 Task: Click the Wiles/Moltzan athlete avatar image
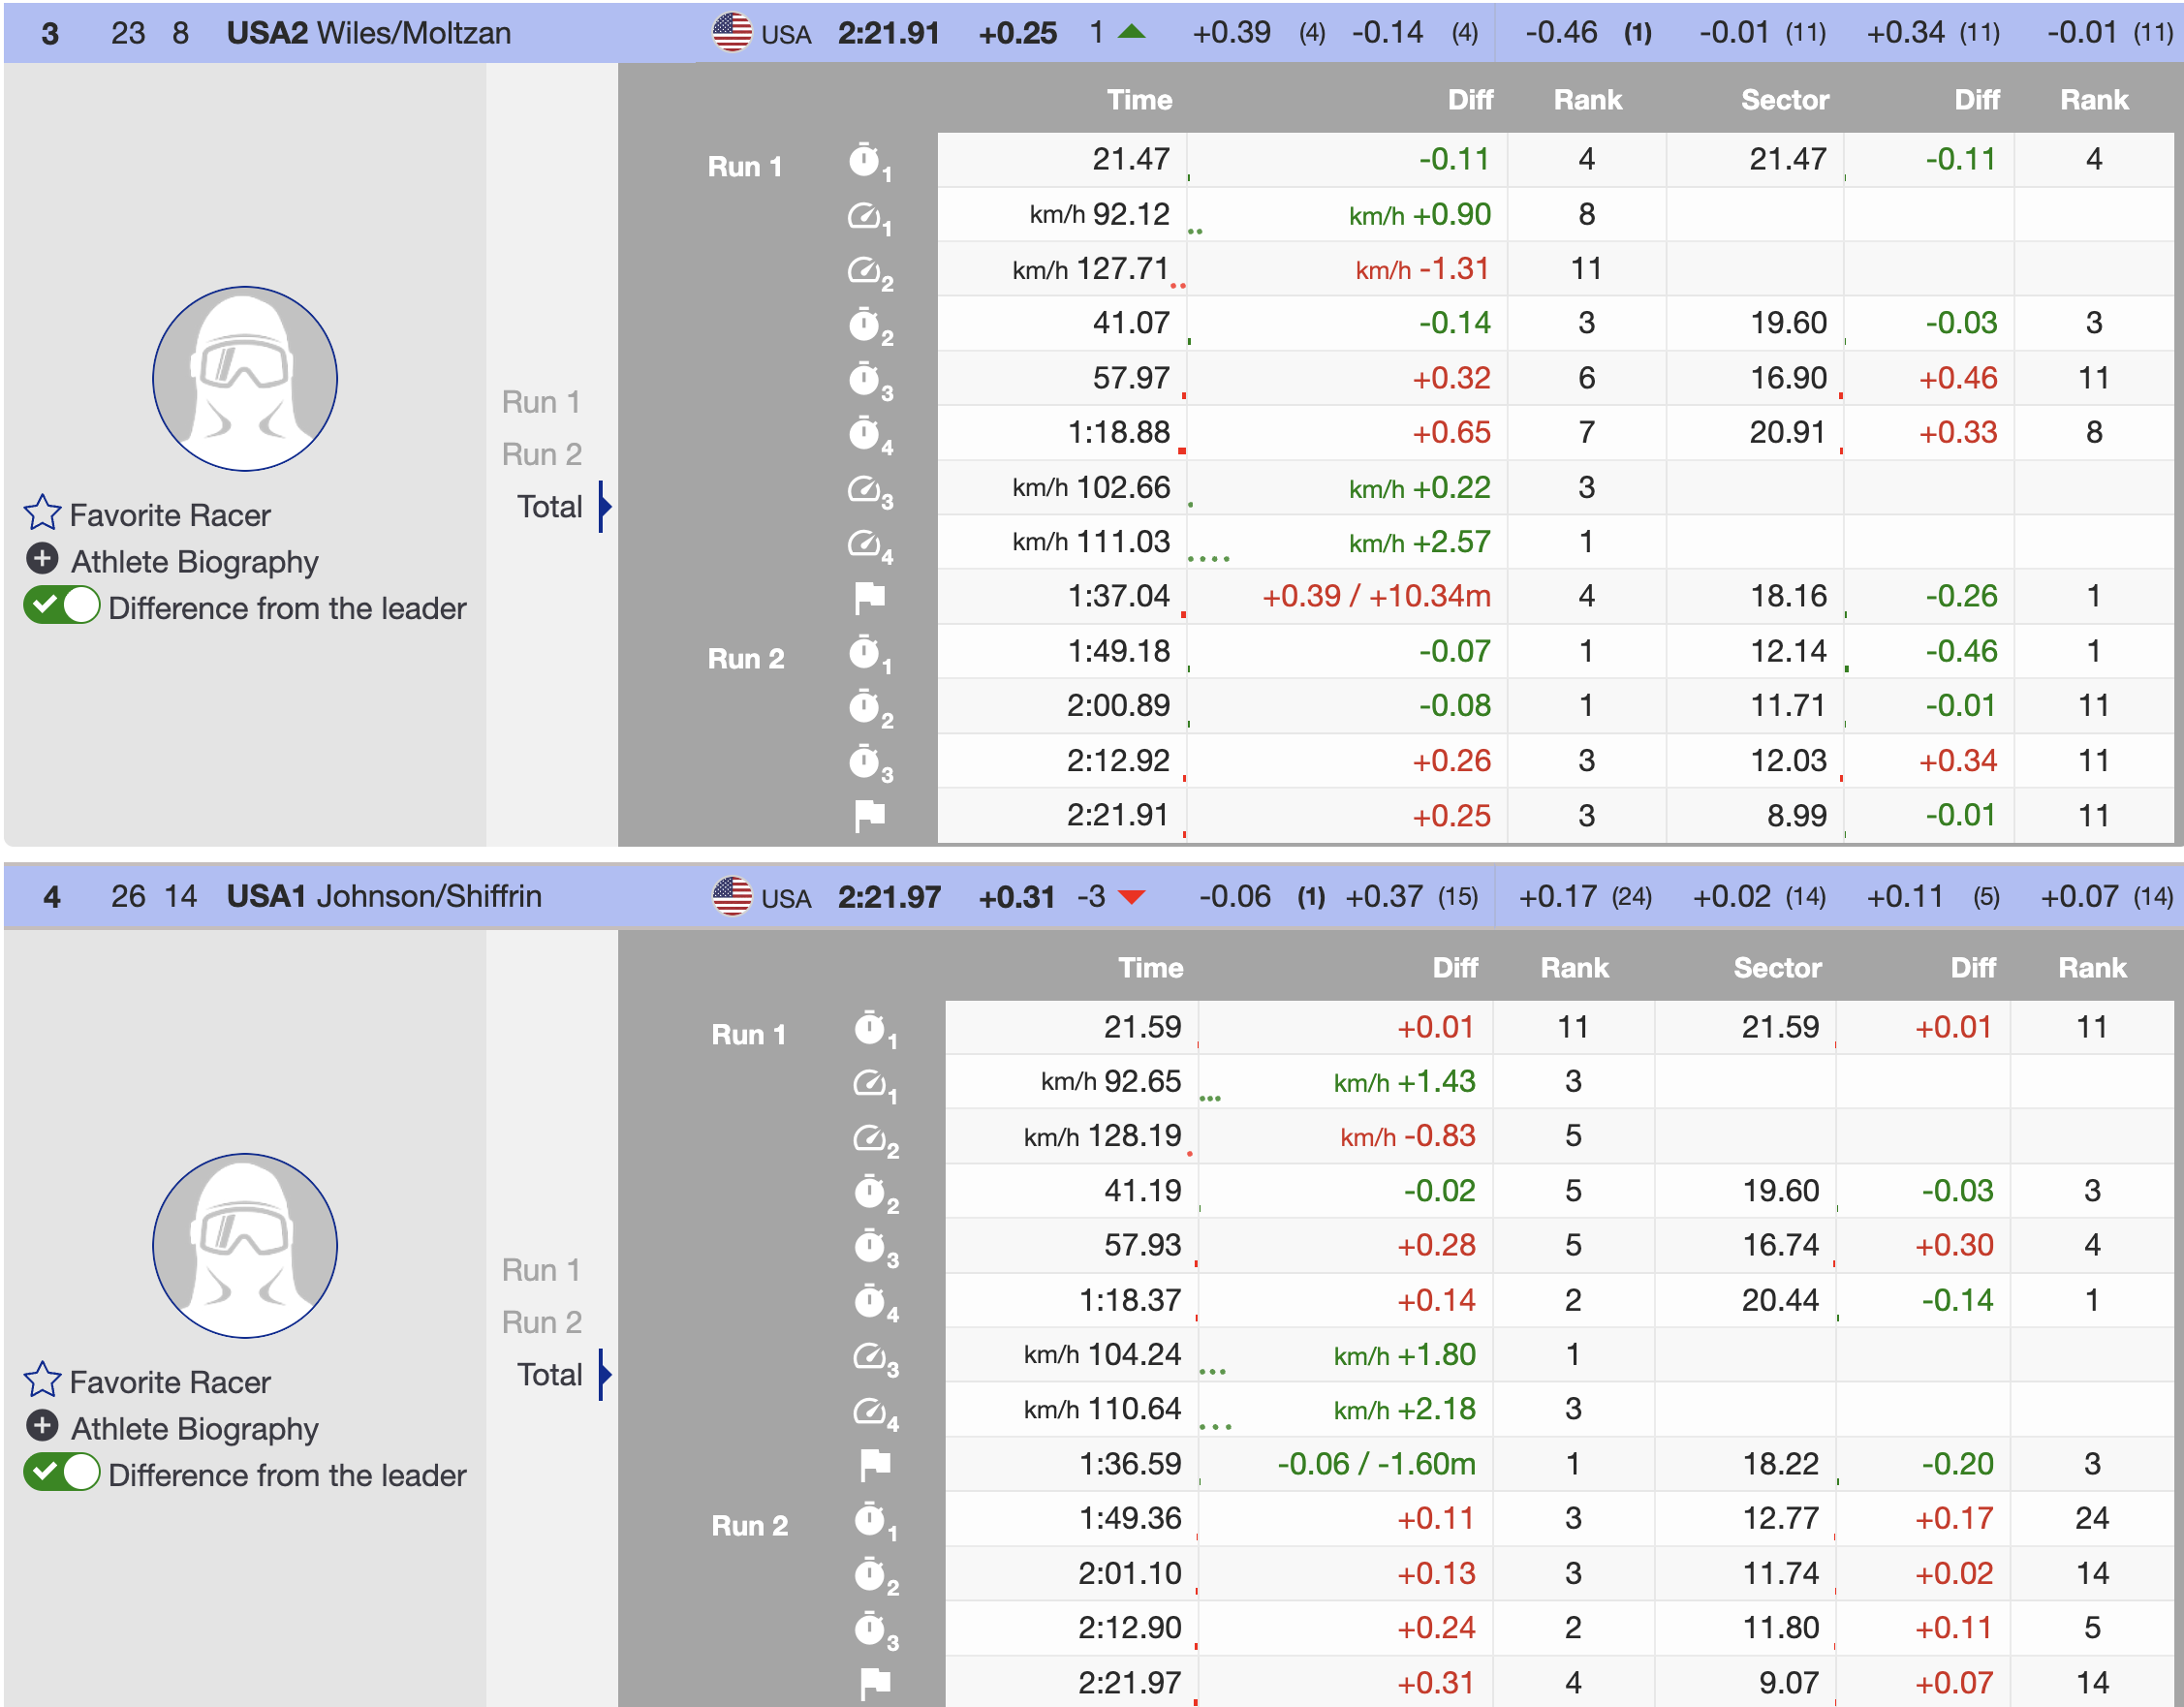245,379
